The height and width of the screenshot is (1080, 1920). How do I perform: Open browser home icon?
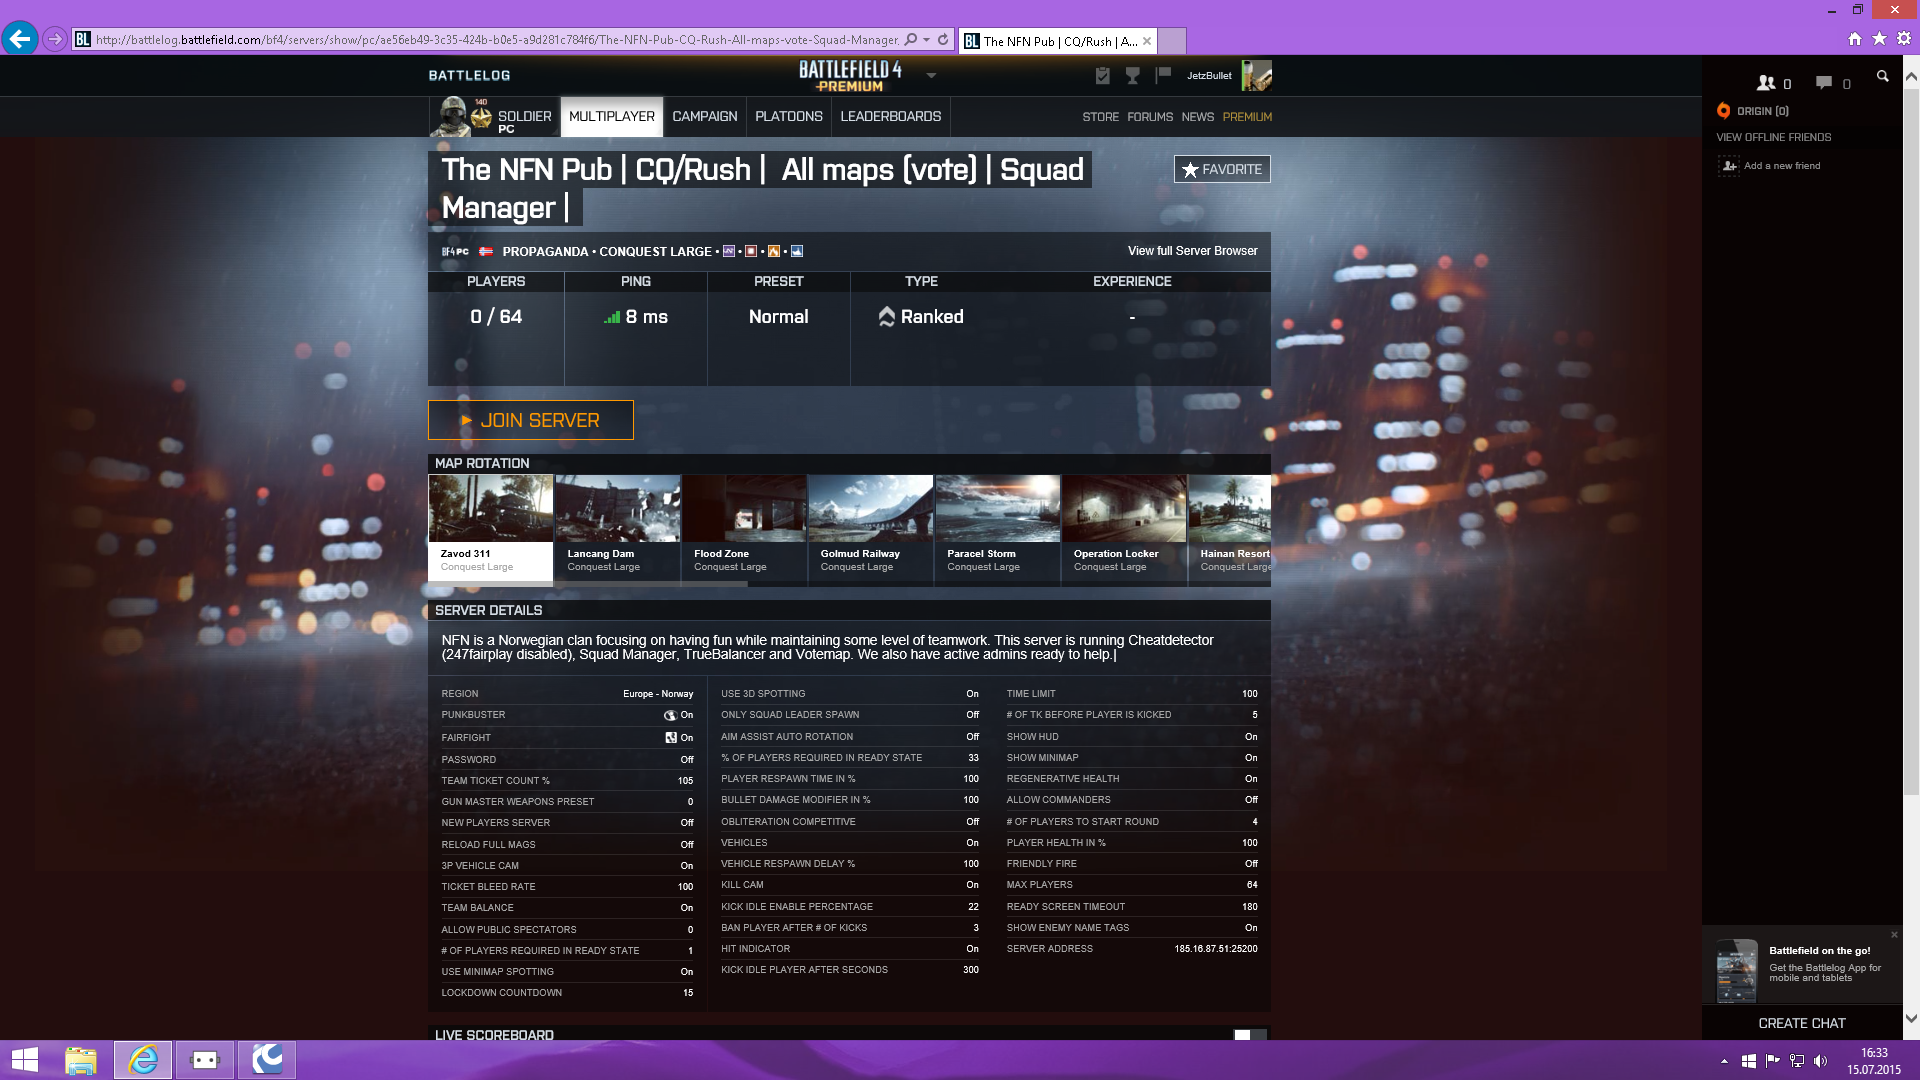[1855, 39]
